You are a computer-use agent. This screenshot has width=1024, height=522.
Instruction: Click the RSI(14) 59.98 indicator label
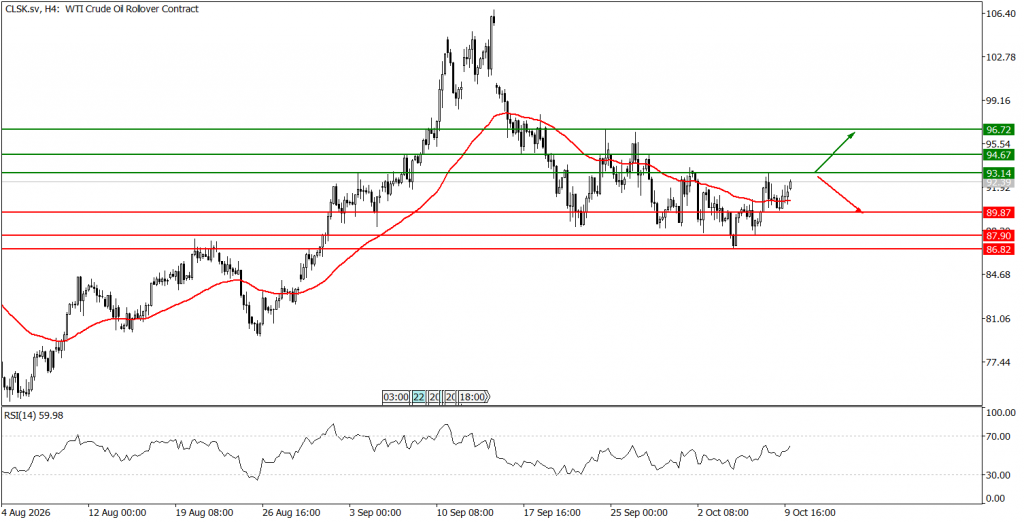point(33,416)
